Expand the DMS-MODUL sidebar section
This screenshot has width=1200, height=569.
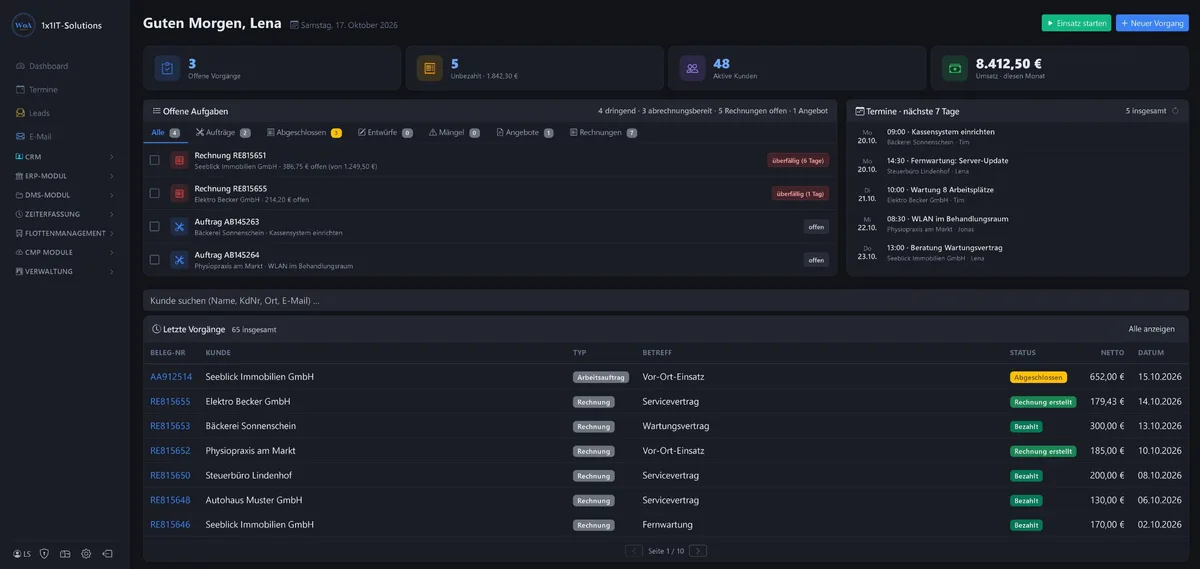64,195
